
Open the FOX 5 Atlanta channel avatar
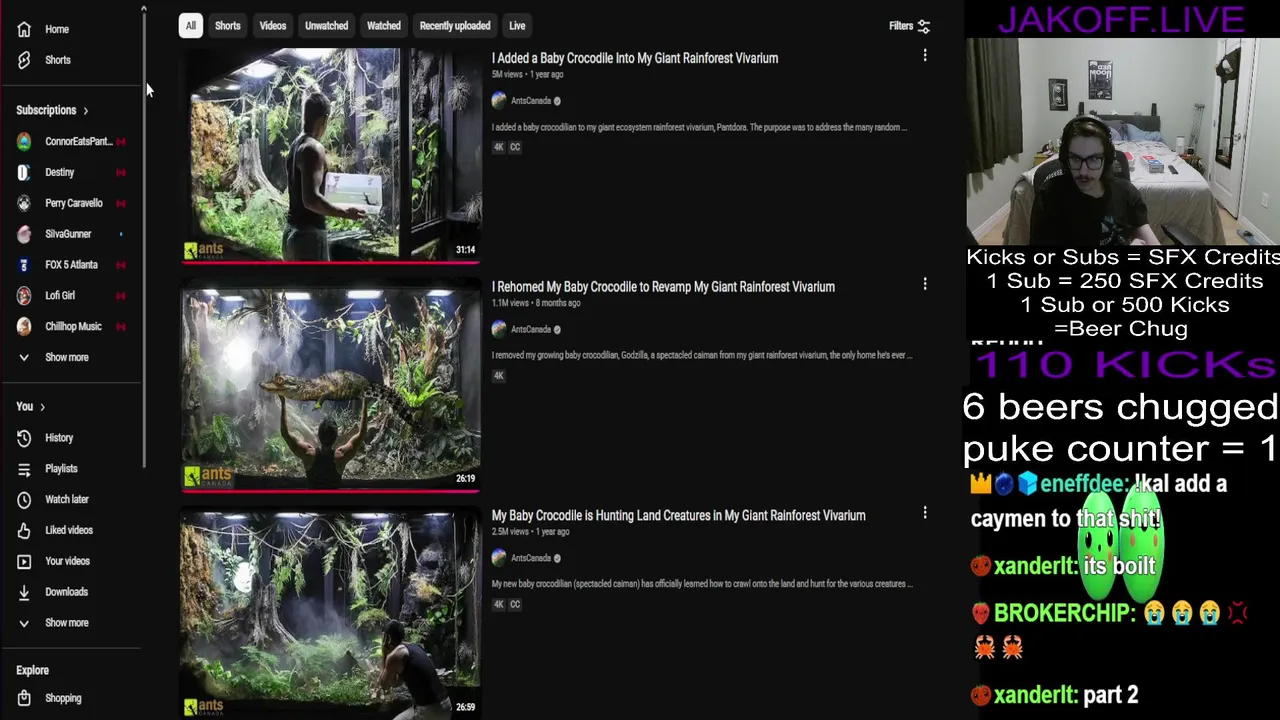pos(24,265)
